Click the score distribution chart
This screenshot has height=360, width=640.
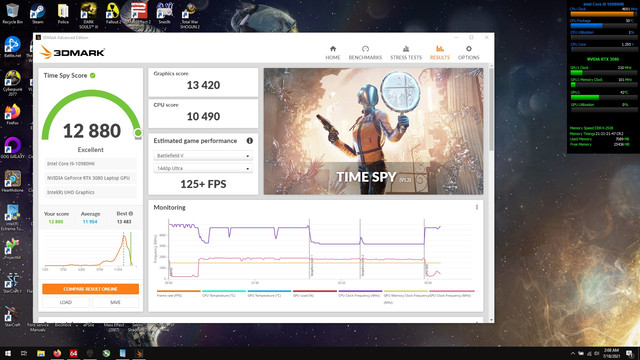coord(90,251)
